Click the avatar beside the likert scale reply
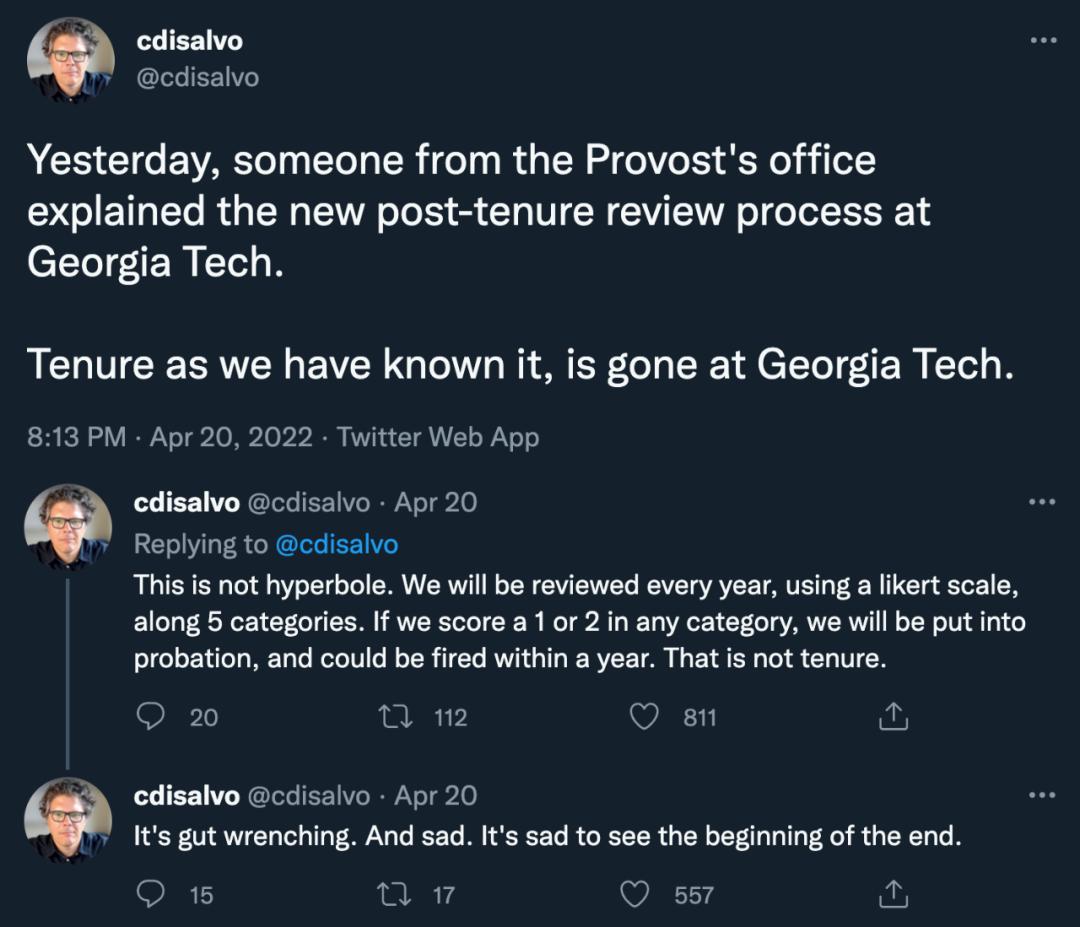 68,528
